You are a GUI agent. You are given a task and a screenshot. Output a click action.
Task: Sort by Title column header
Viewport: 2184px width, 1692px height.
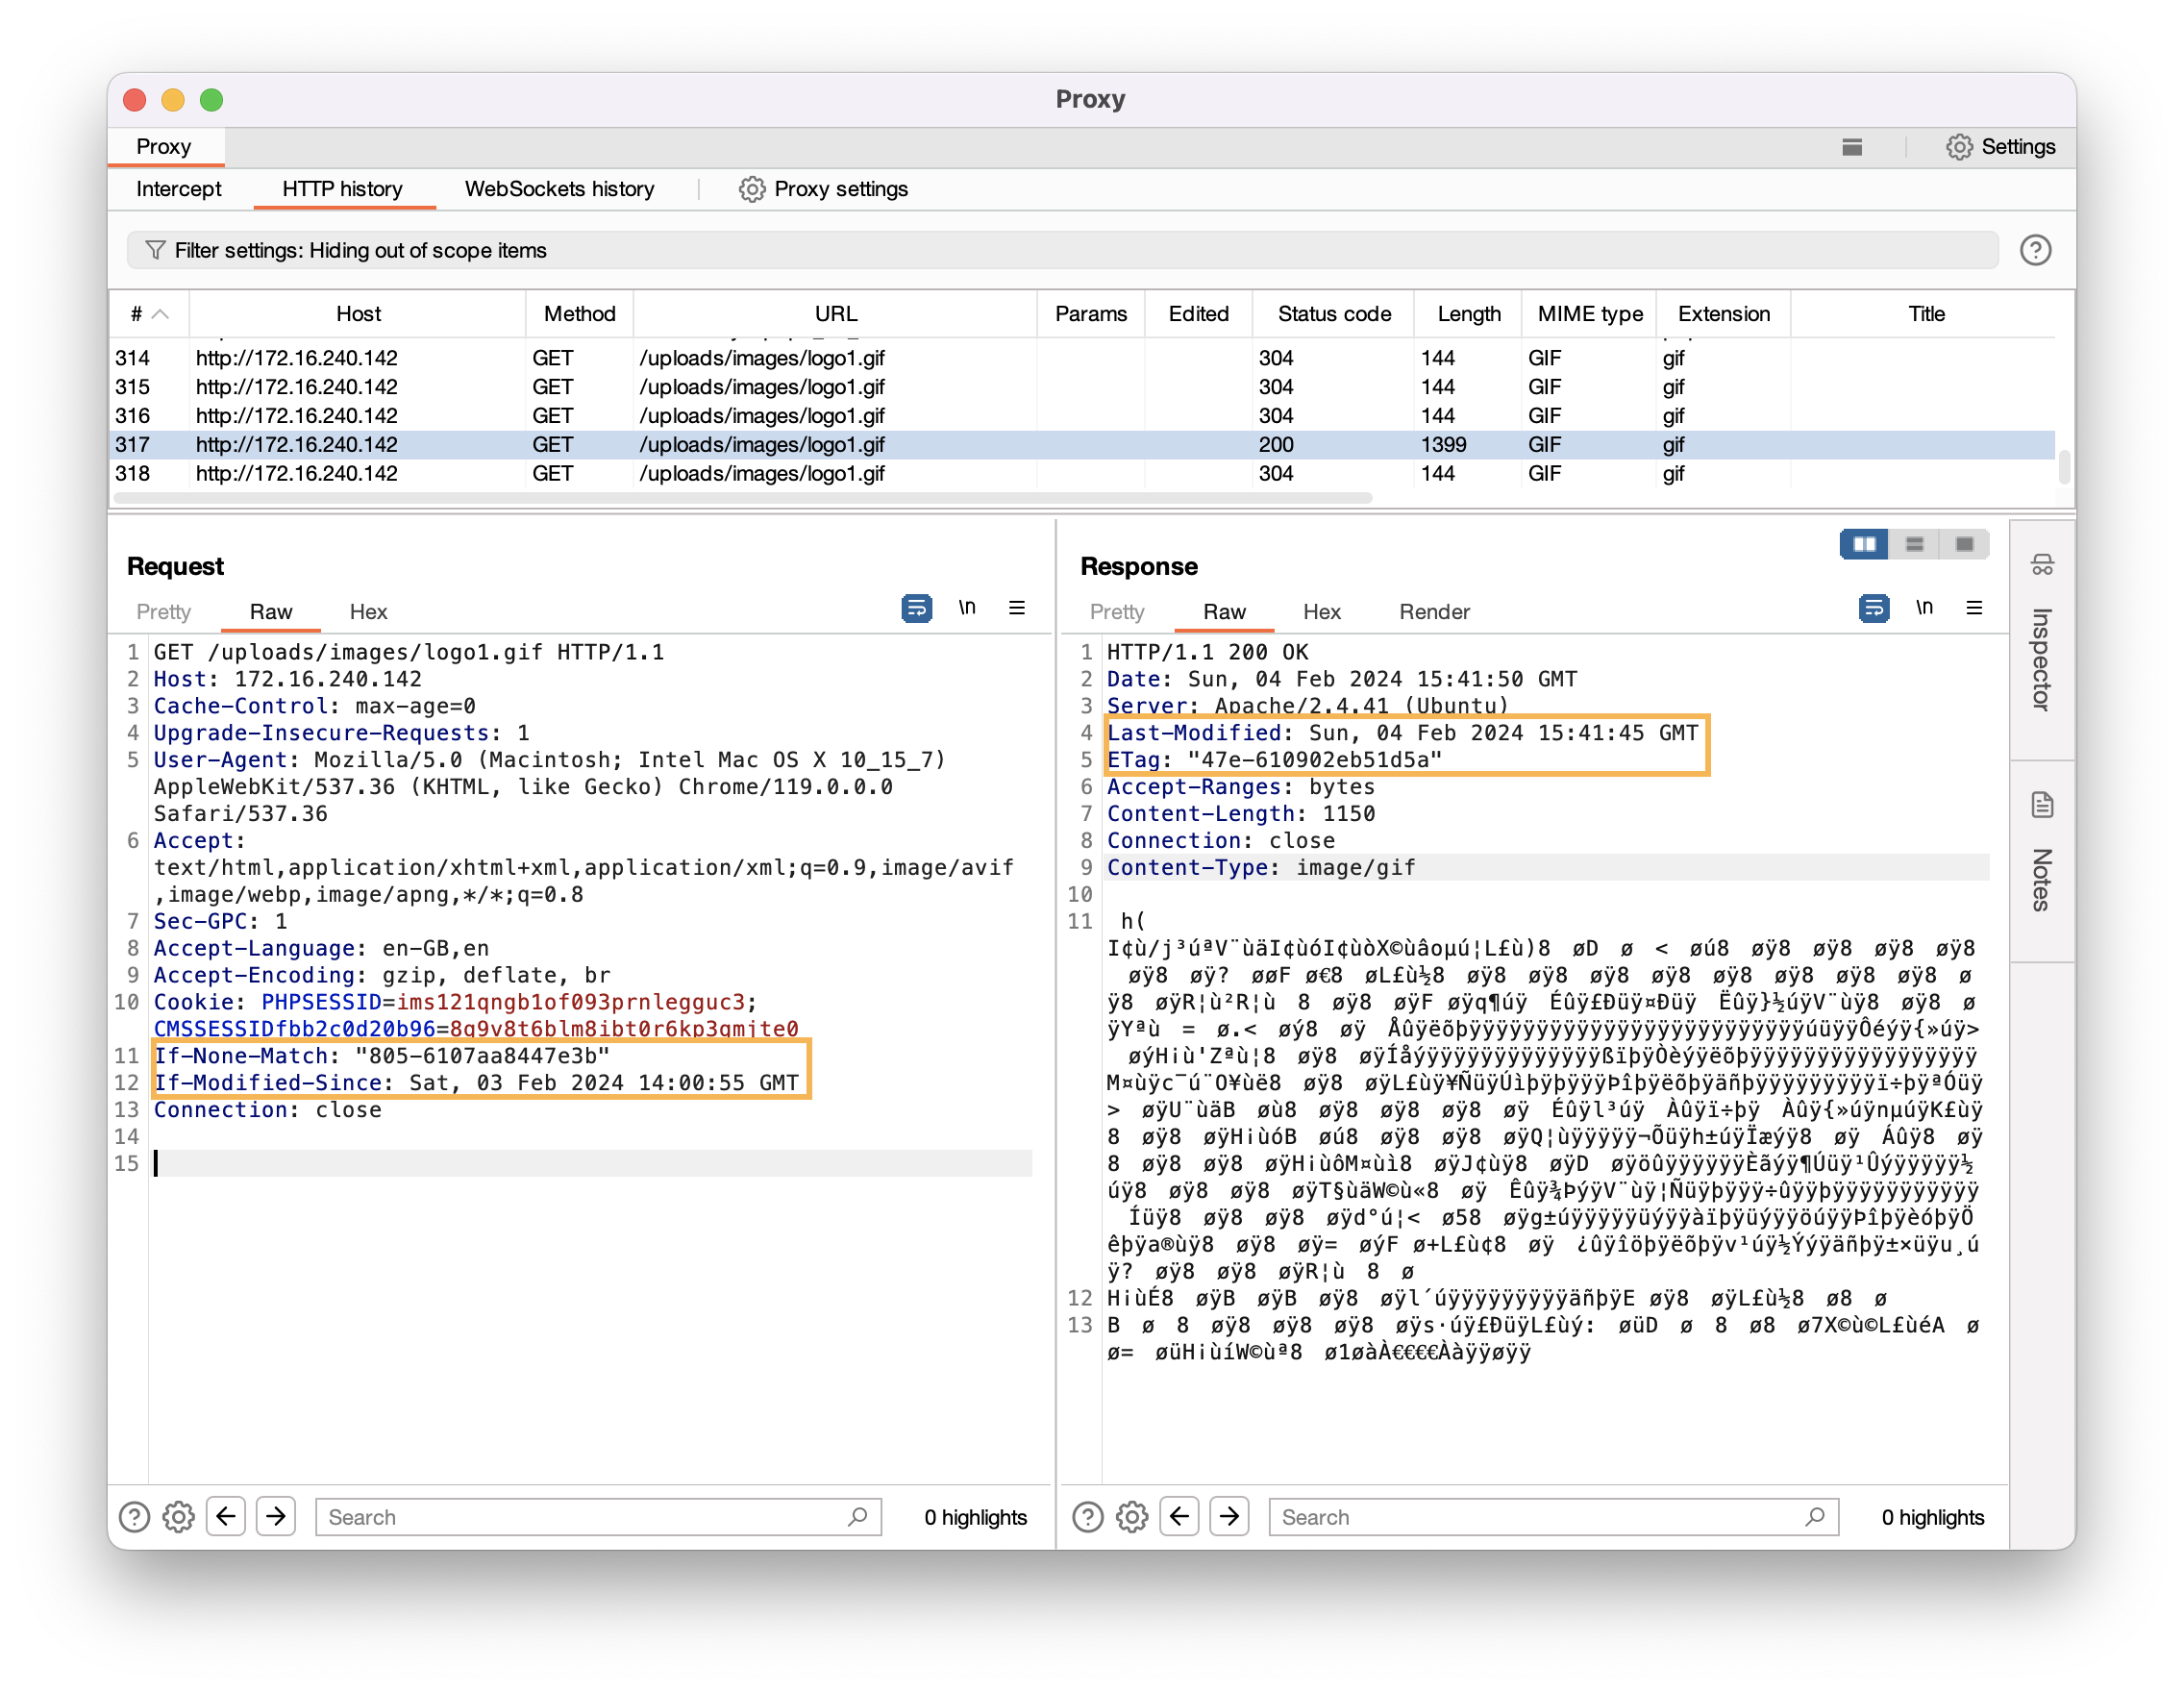tap(1925, 314)
